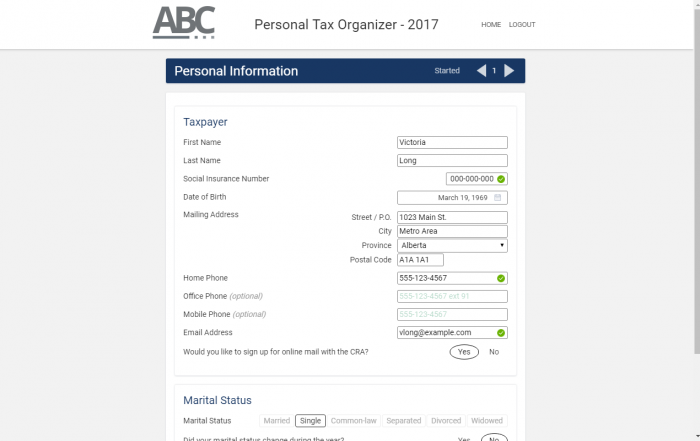Viewport: 700px width, 441px height.
Task: Click the Home Phone validation checkmark
Action: (501, 278)
